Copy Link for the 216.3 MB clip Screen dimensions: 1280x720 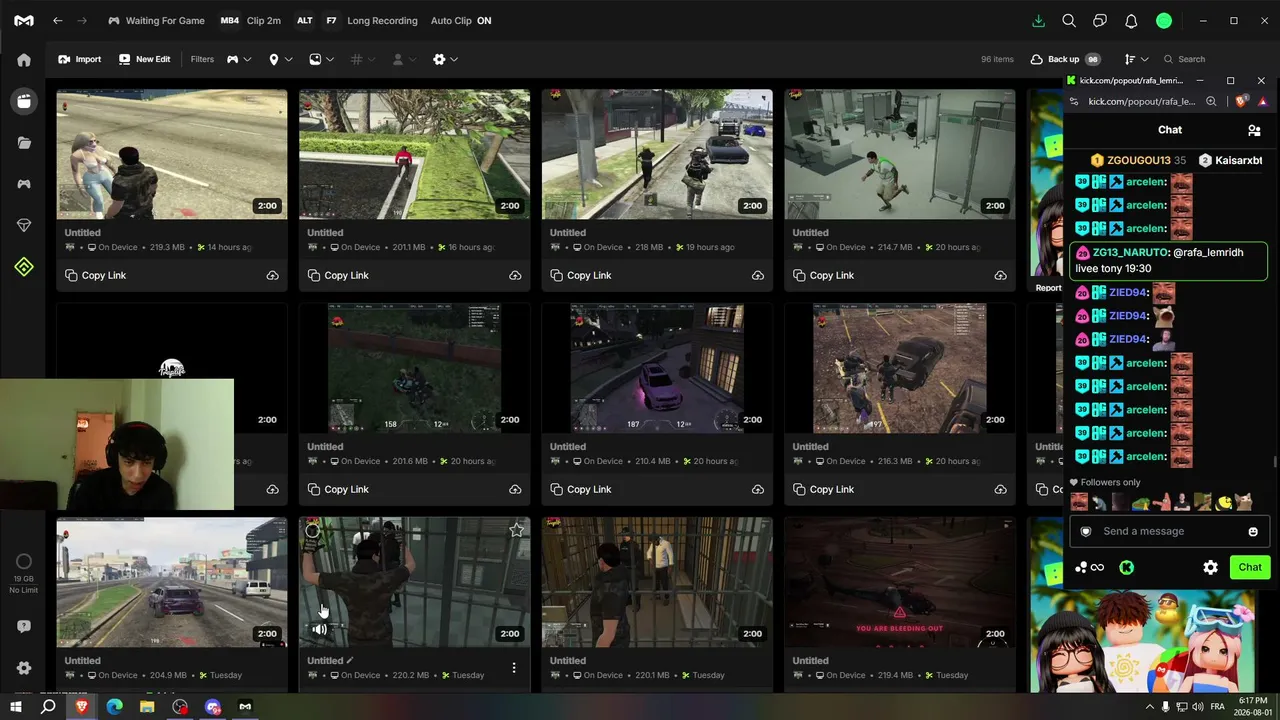click(x=824, y=489)
